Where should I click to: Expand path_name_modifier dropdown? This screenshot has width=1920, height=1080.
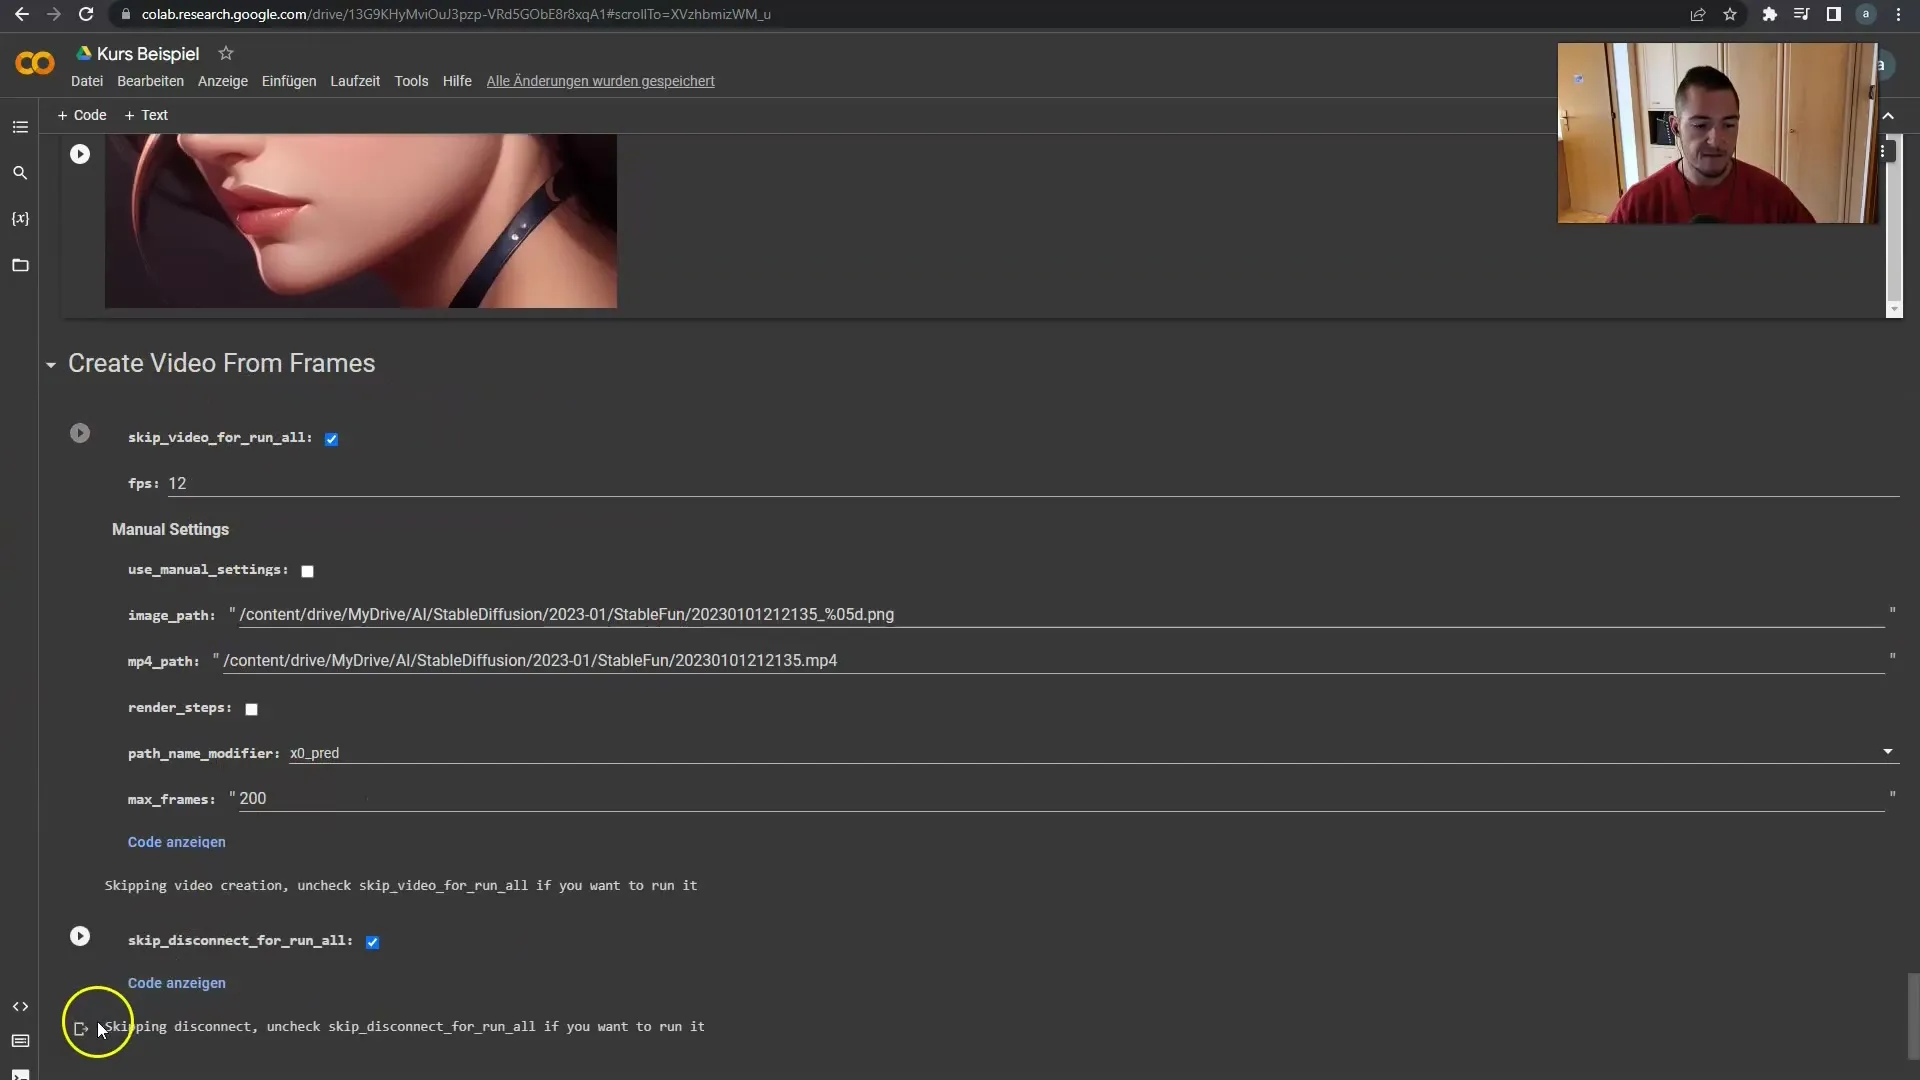(1888, 753)
